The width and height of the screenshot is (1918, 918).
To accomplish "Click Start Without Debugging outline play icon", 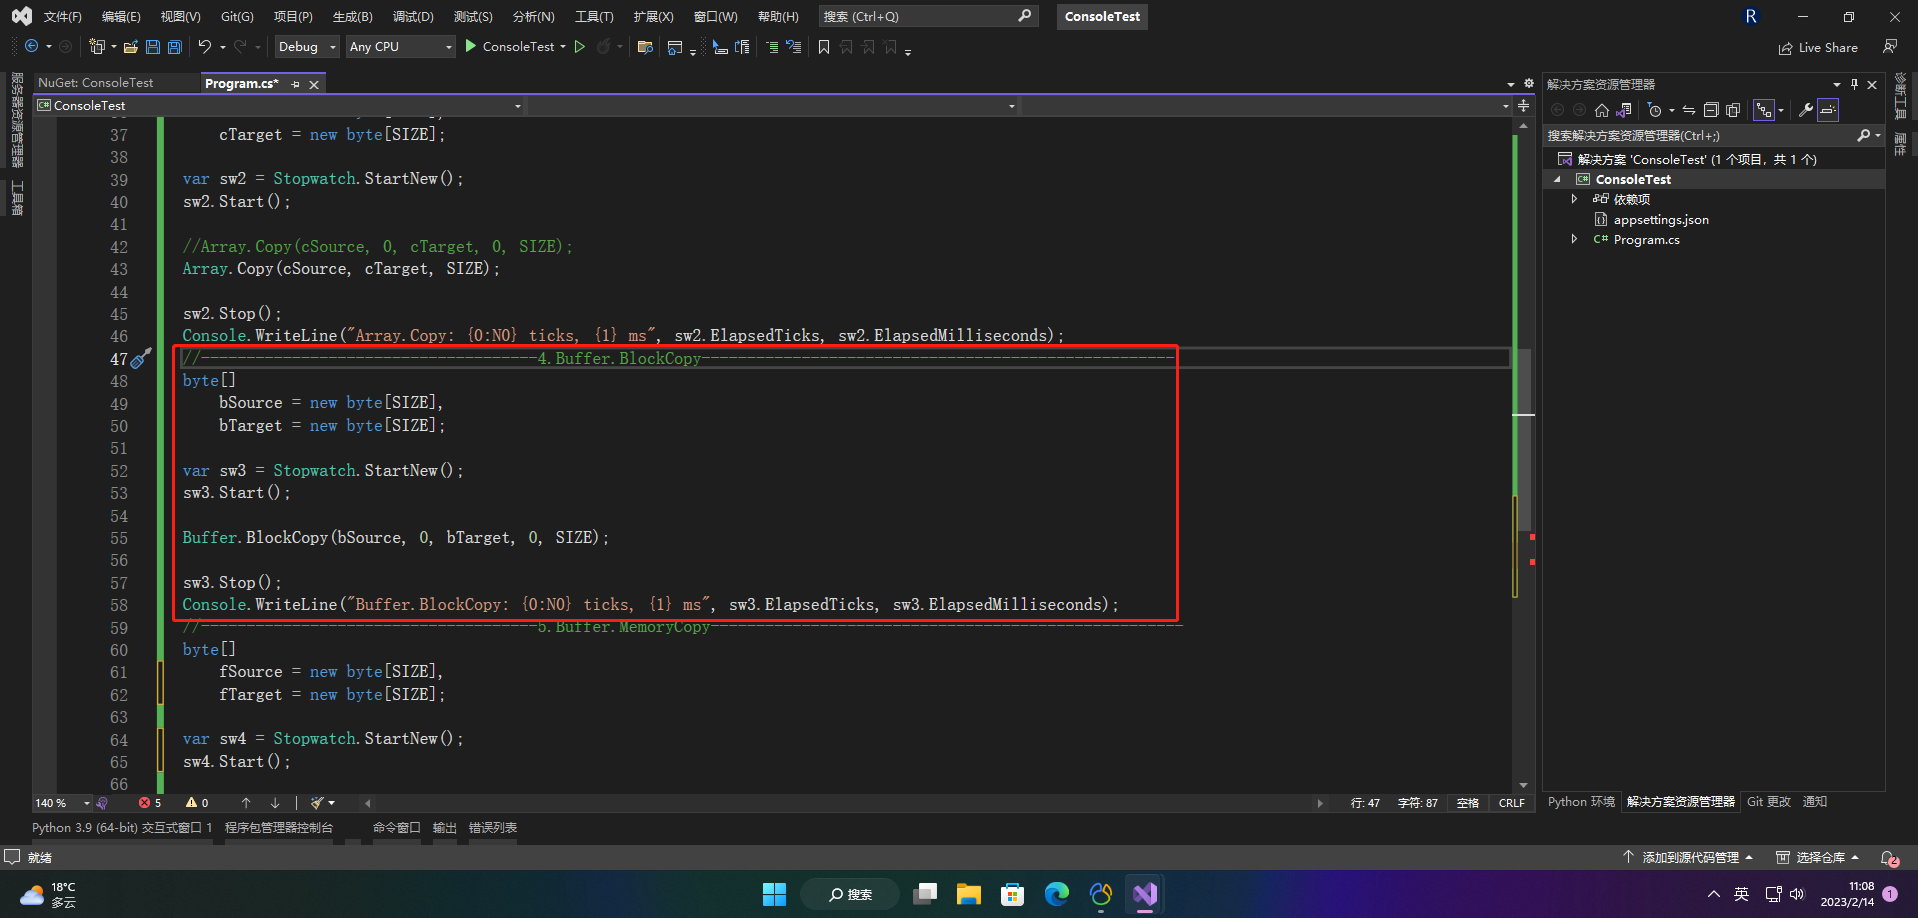I will point(580,47).
